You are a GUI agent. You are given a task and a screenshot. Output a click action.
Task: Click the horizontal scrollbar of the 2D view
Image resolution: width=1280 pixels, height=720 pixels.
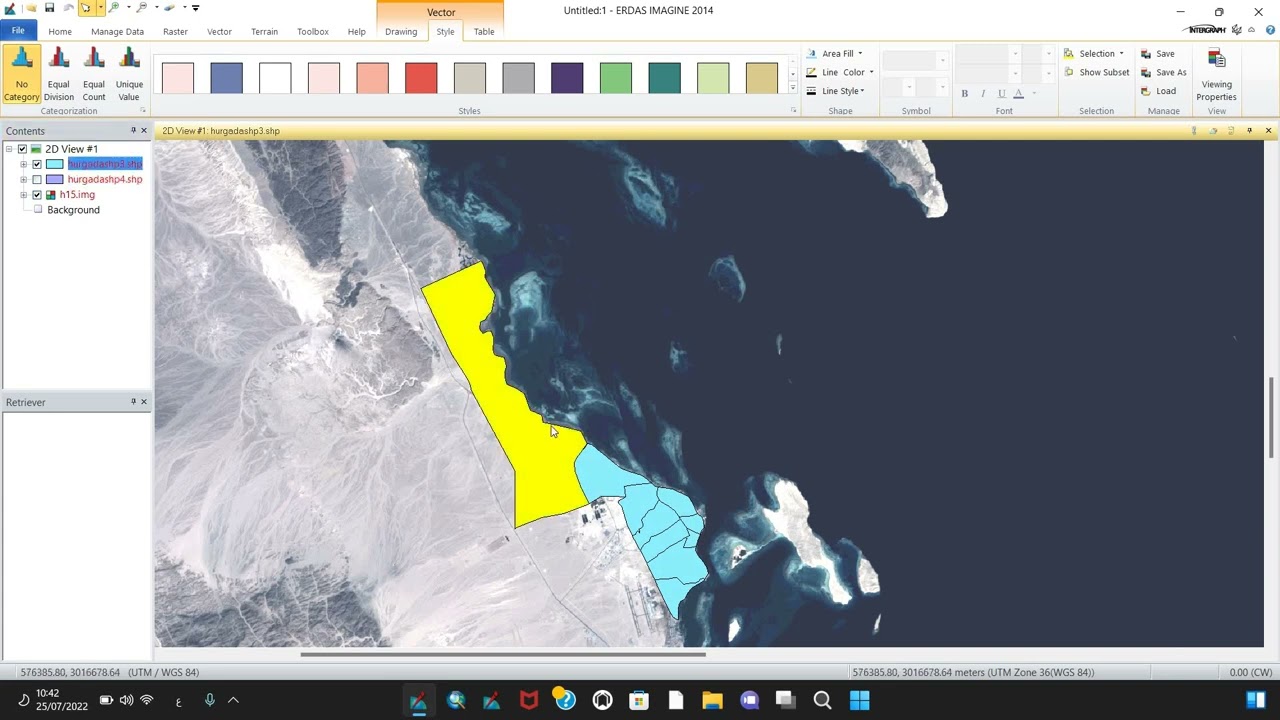tap(503, 655)
